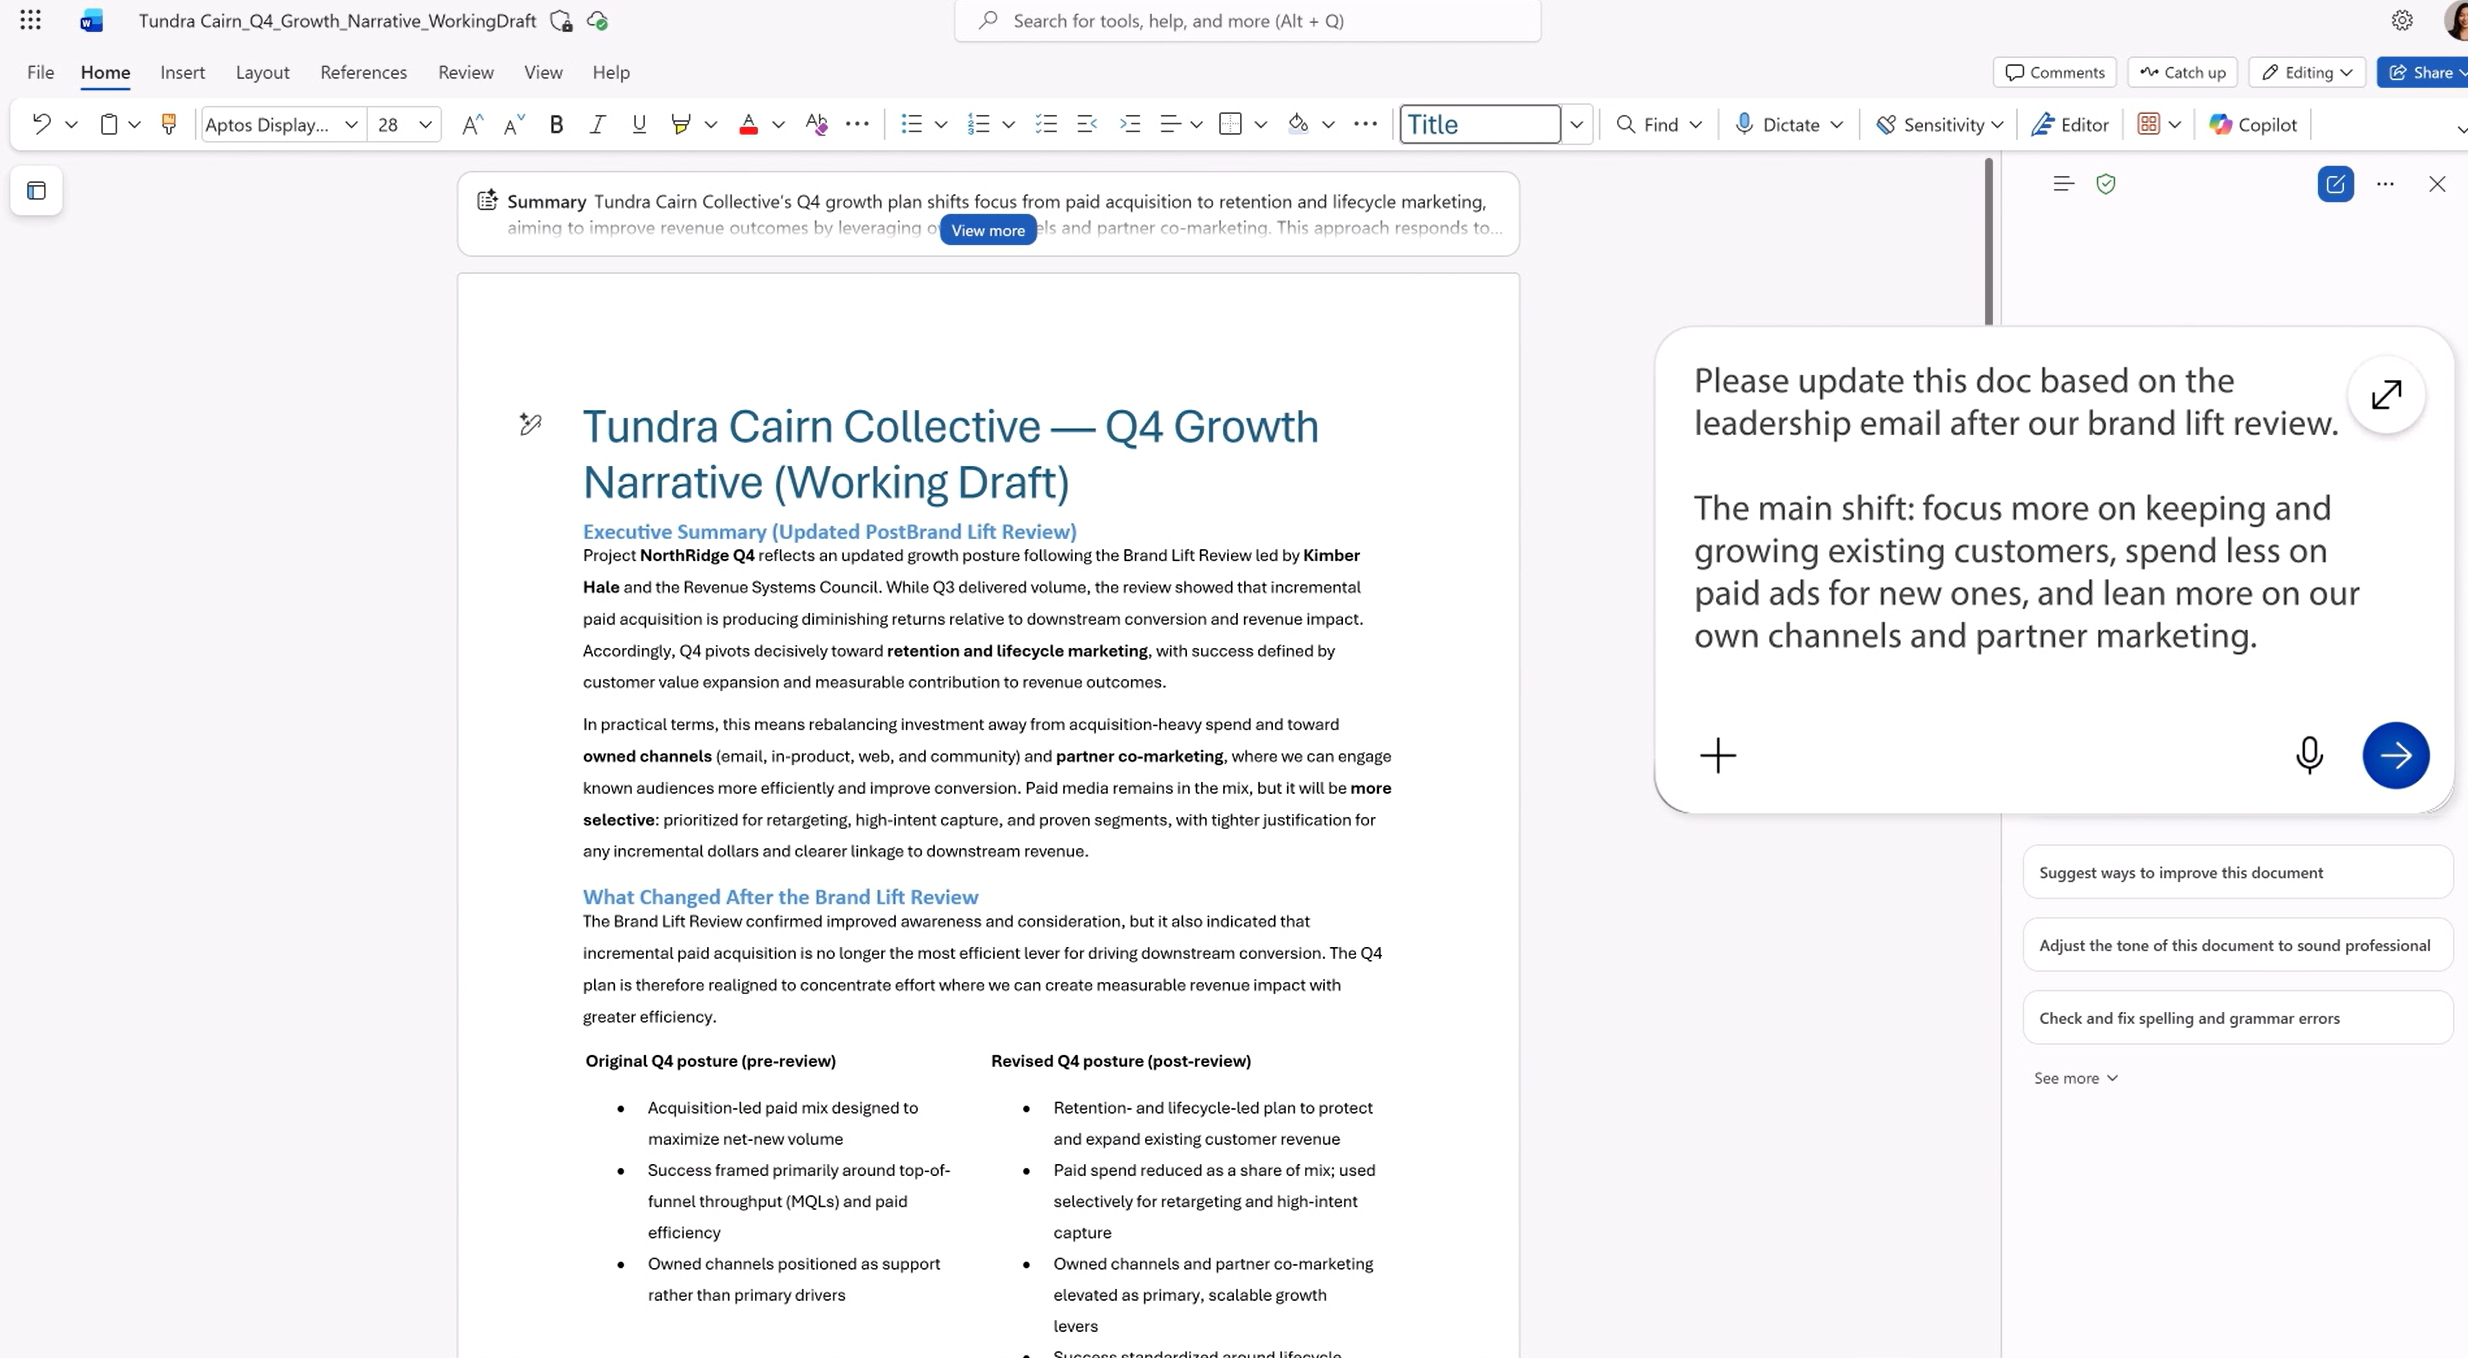Send the Copilot prompt with arrow button
The height and width of the screenshot is (1358, 2468).
pyautogui.click(x=2395, y=756)
